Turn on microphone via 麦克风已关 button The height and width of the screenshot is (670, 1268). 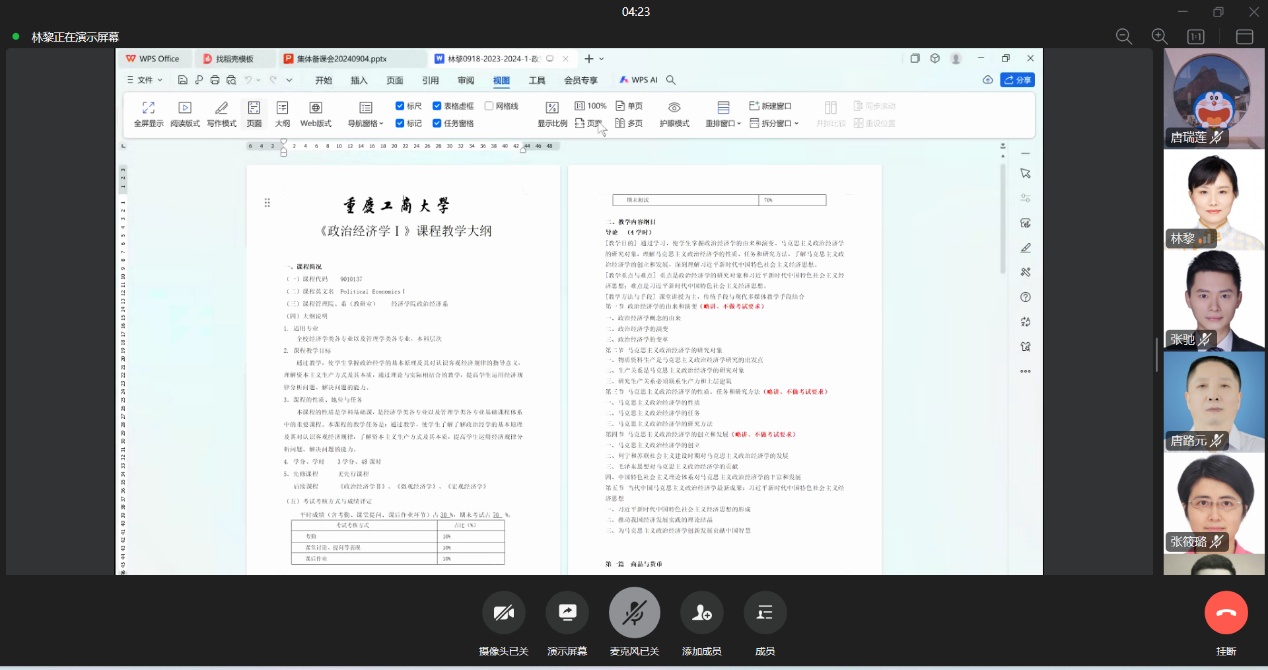(x=634, y=613)
